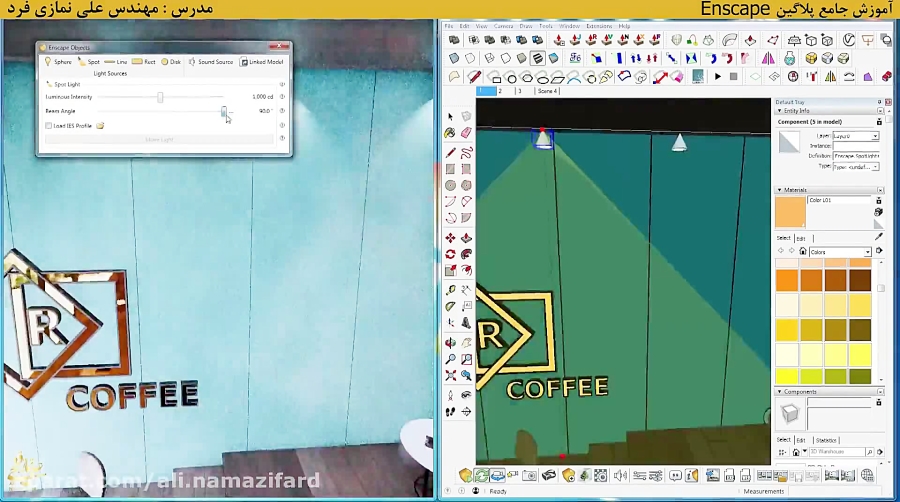The width and height of the screenshot is (900, 502).
Task: Collapse the Entity Info panel header
Action: pyautogui.click(x=780, y=111)
